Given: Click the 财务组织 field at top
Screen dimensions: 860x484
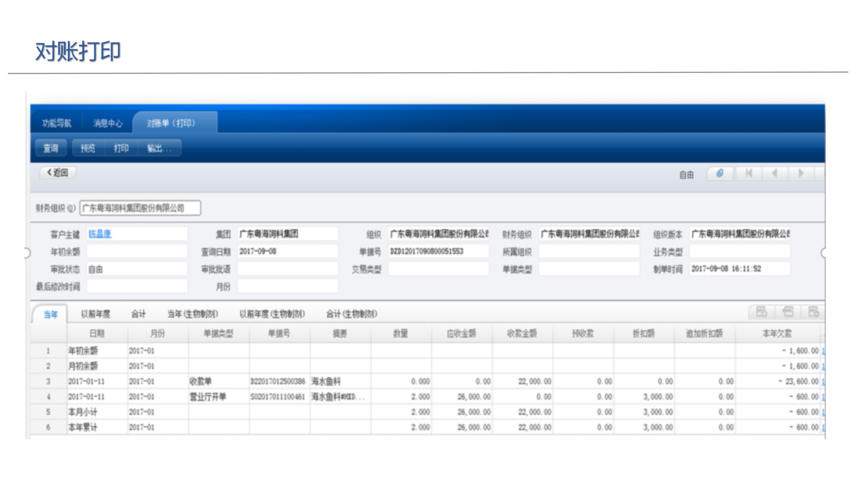Looking at the screenshot, I should (140, 208).
